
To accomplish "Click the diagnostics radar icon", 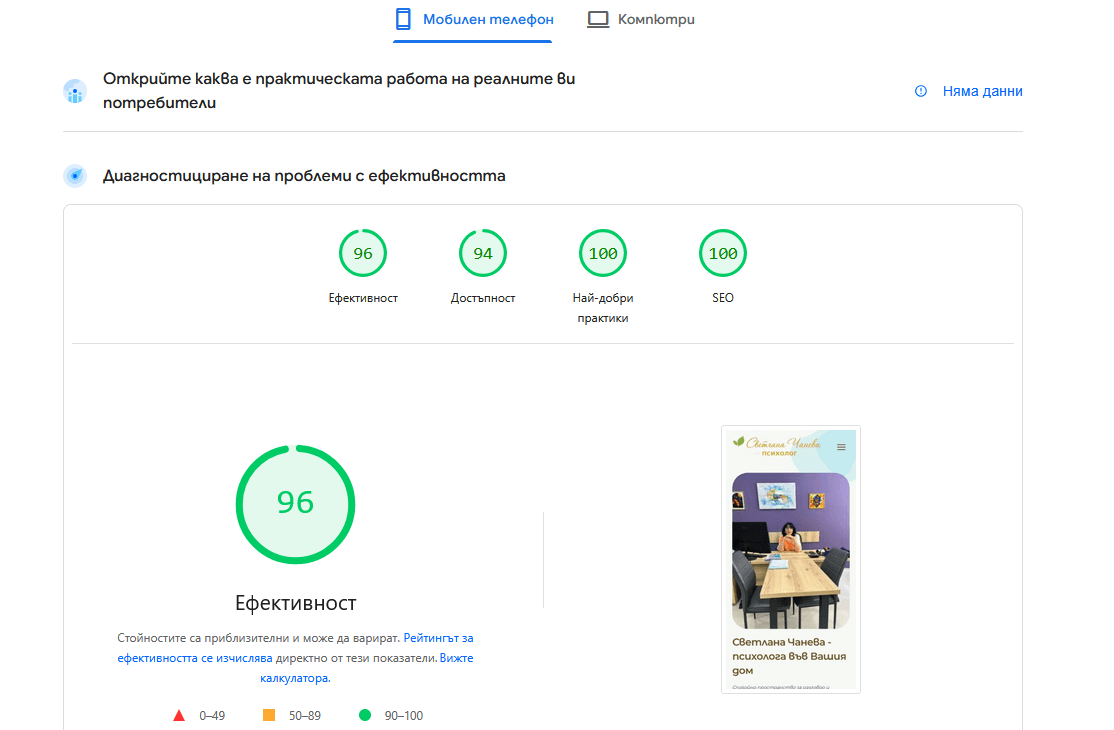I will (x=75, y=176).
